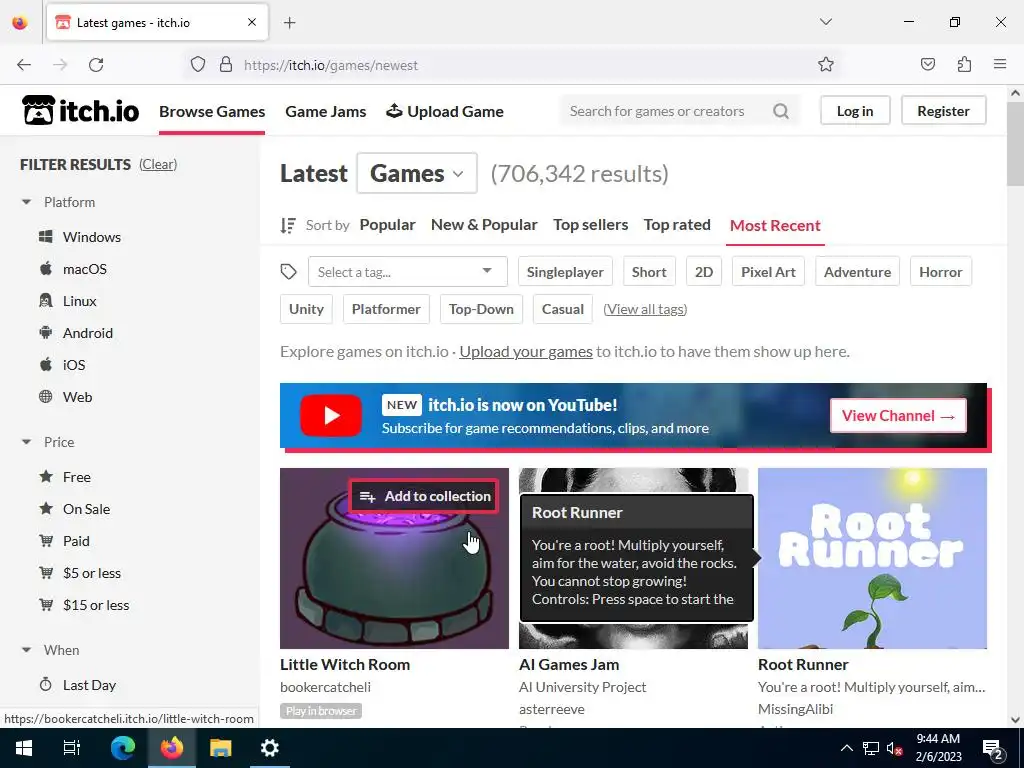Open the Browse Games tab
The height and width of the screenshot is (768, 1024).
212,112
